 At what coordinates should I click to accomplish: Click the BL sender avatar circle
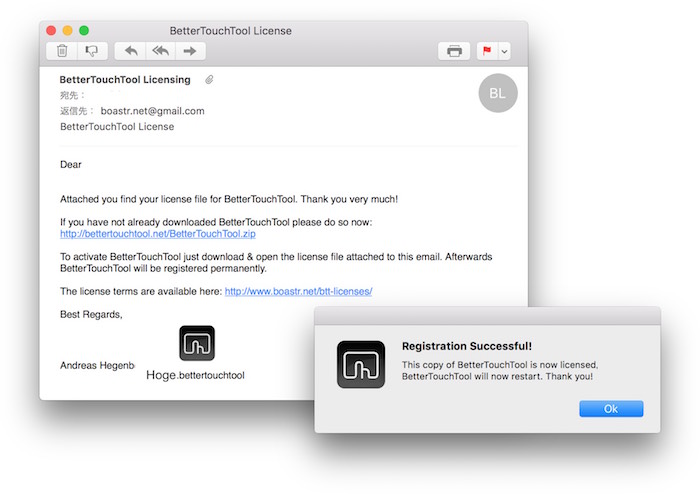click(498, 93)
